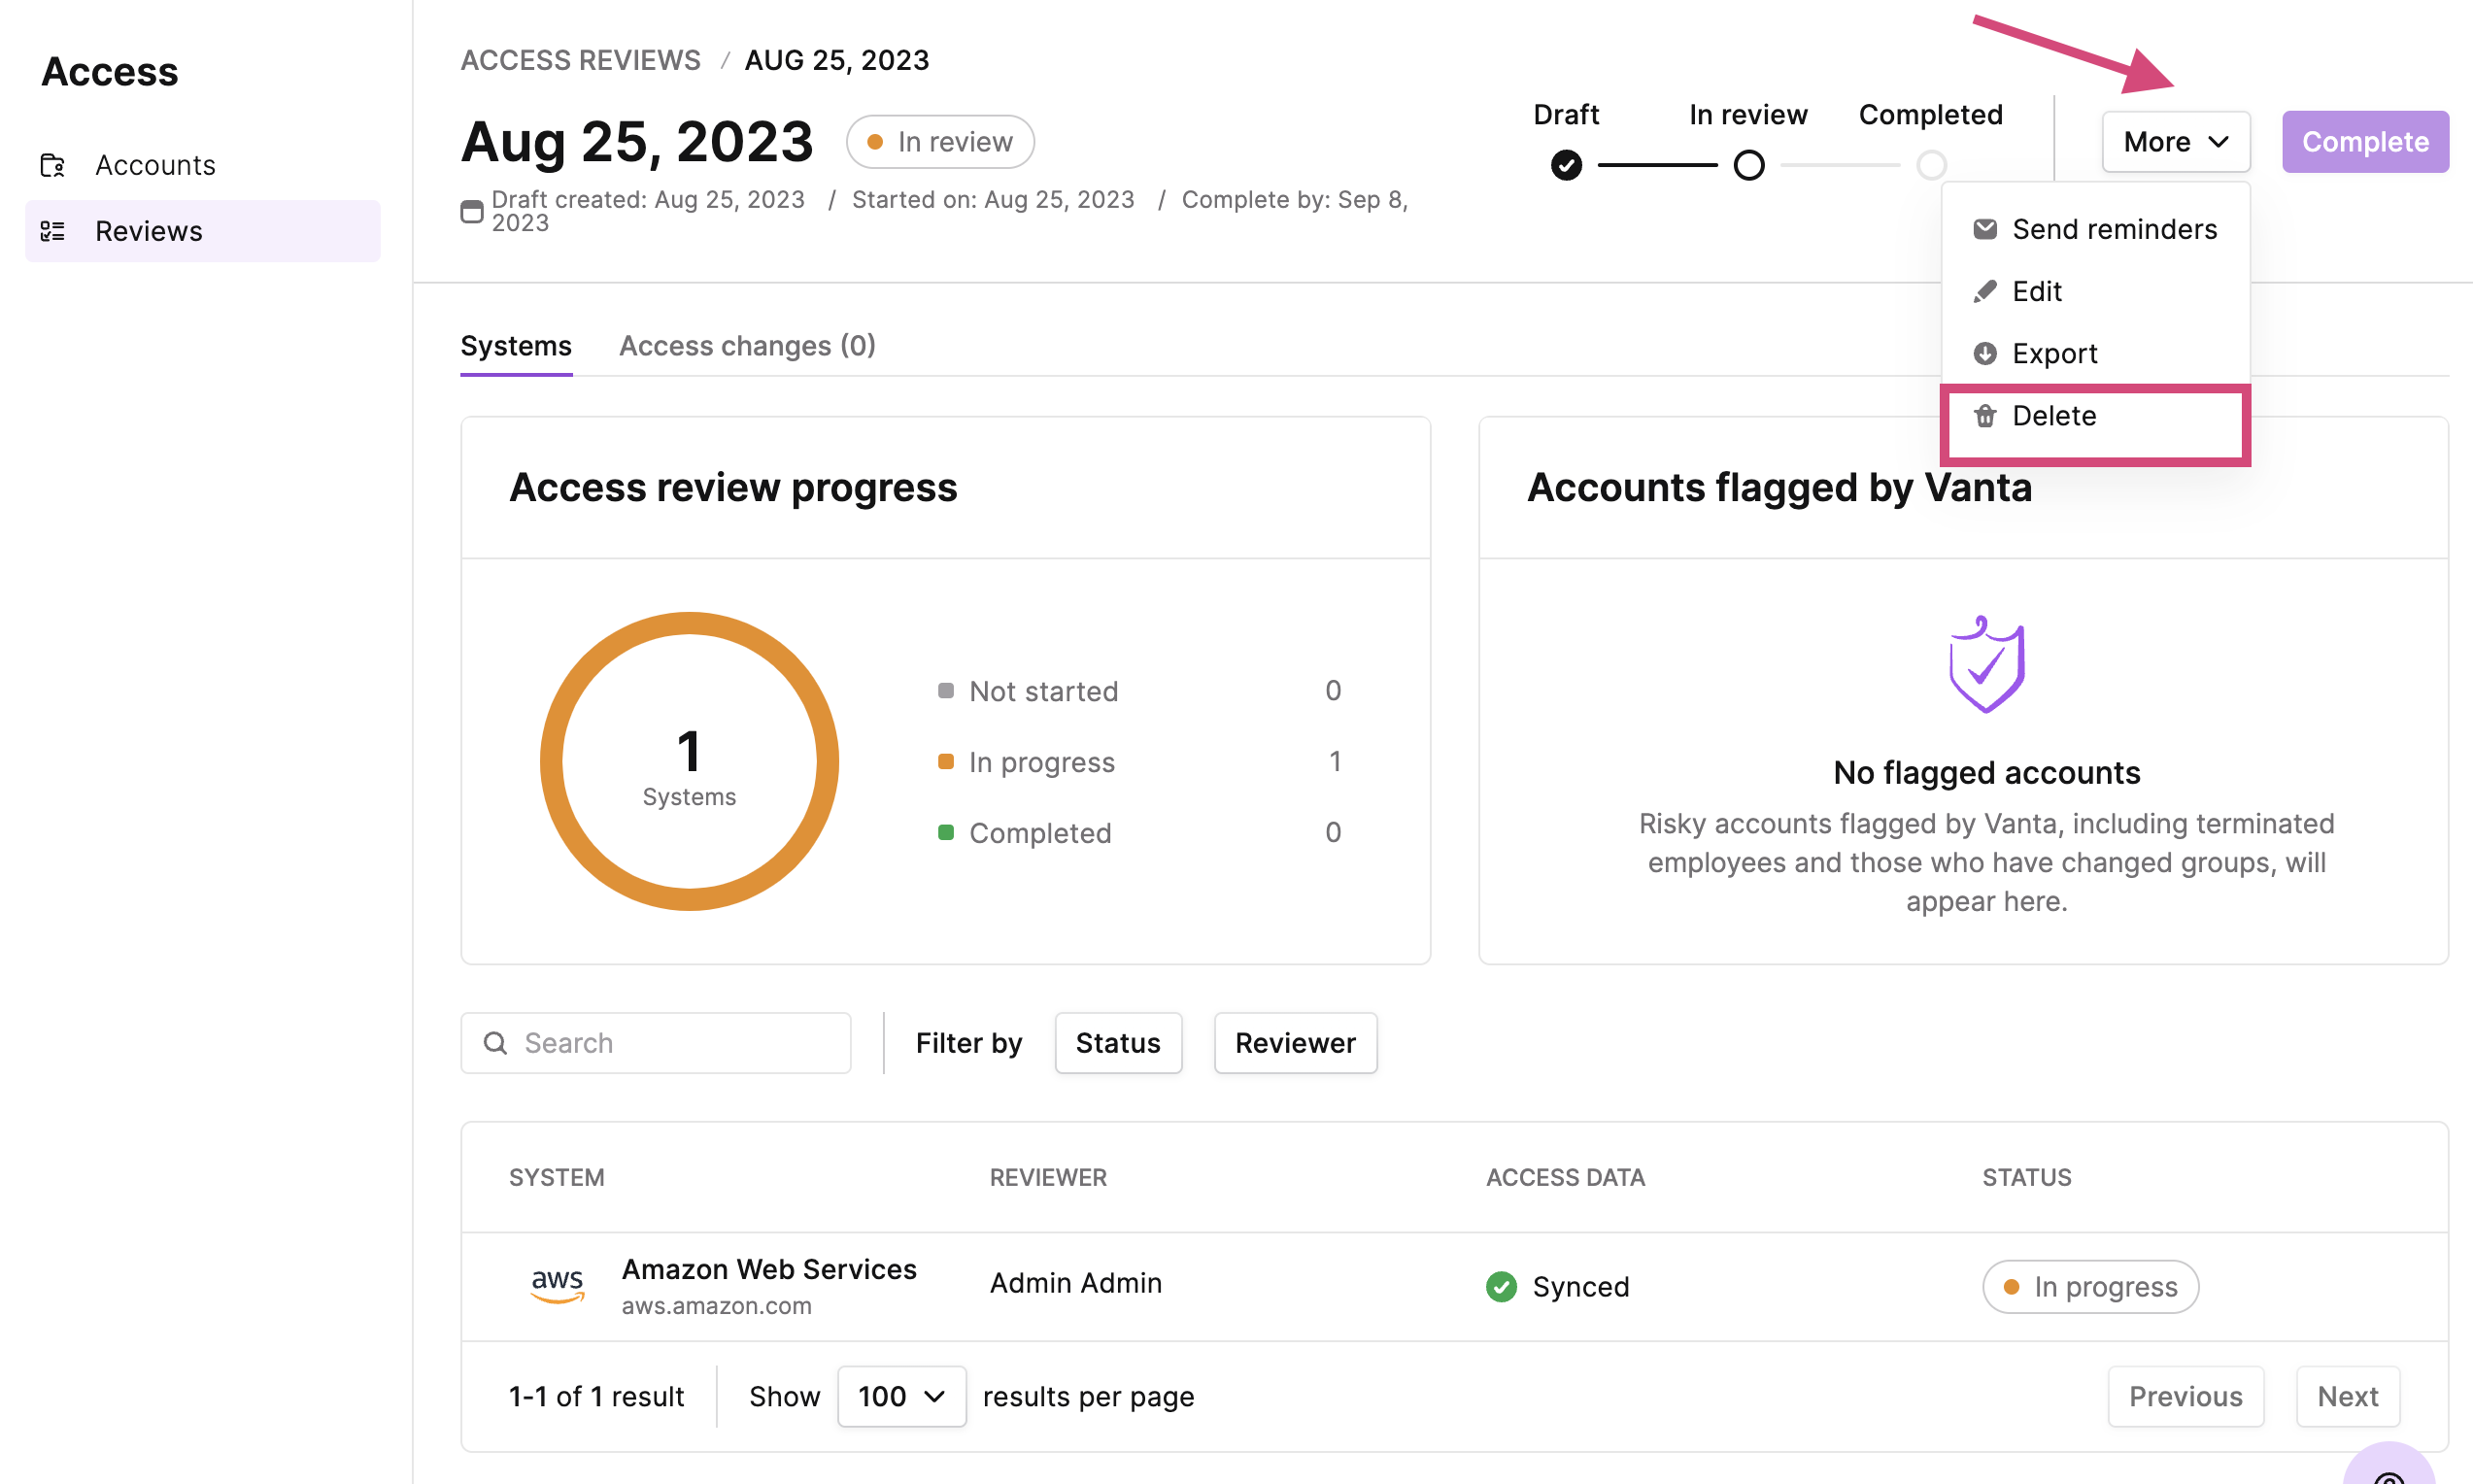The height and width of the screenshot is (1484, 2473).
Task: Choose Delete from the More menu
Action: 2095,415
